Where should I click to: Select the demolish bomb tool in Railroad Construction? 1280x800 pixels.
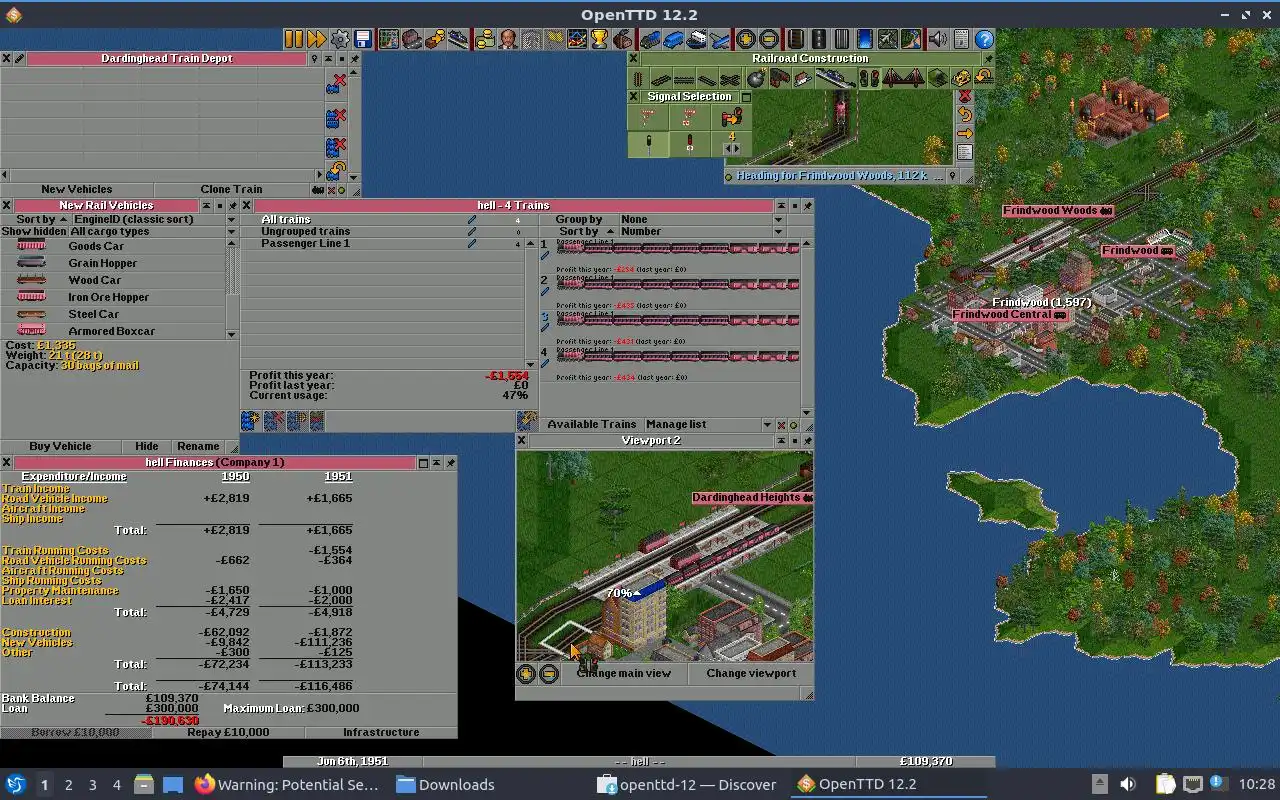point(755,78)
